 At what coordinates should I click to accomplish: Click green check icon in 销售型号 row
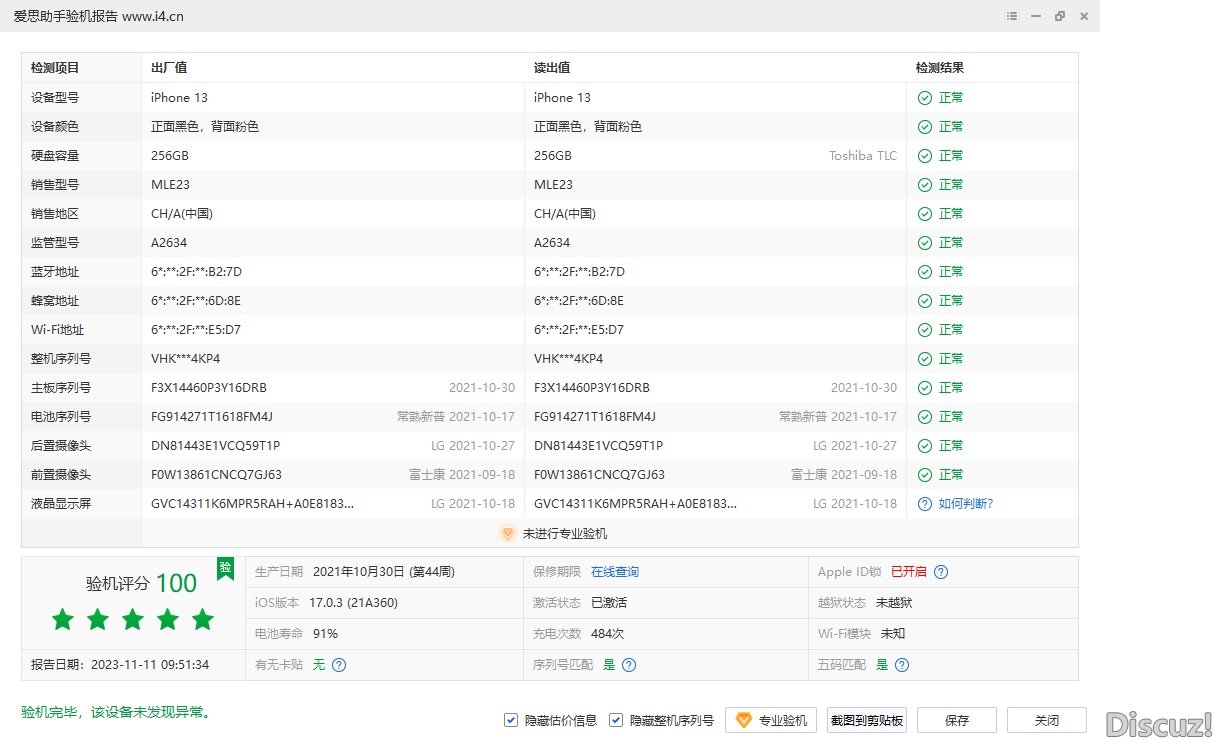tap(925, 185)
